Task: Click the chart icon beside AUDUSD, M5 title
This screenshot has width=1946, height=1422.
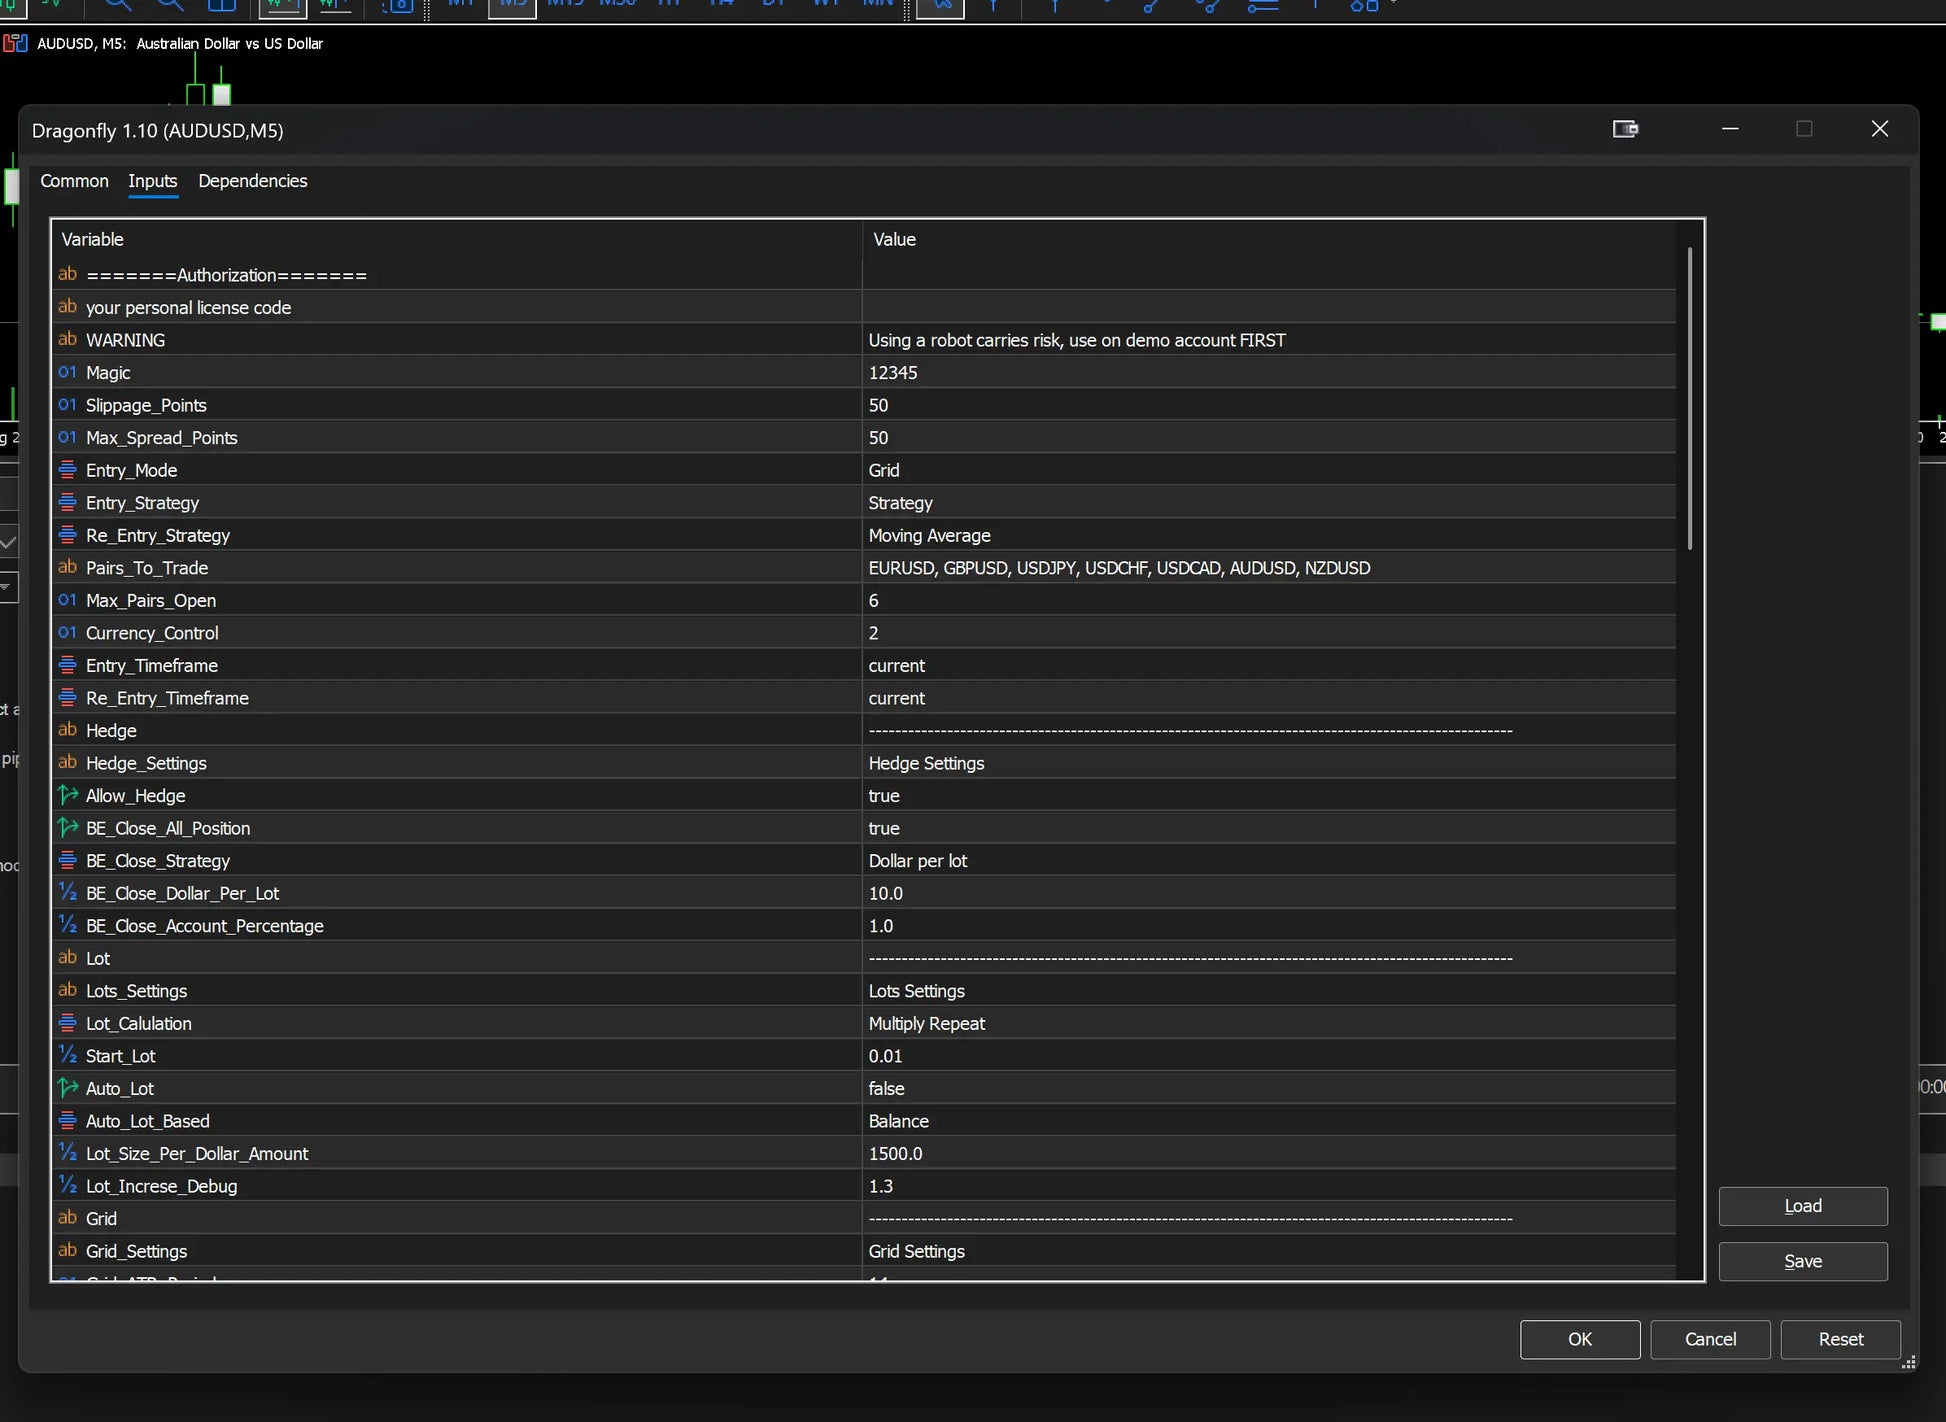Action: click(x=15, y=43)
